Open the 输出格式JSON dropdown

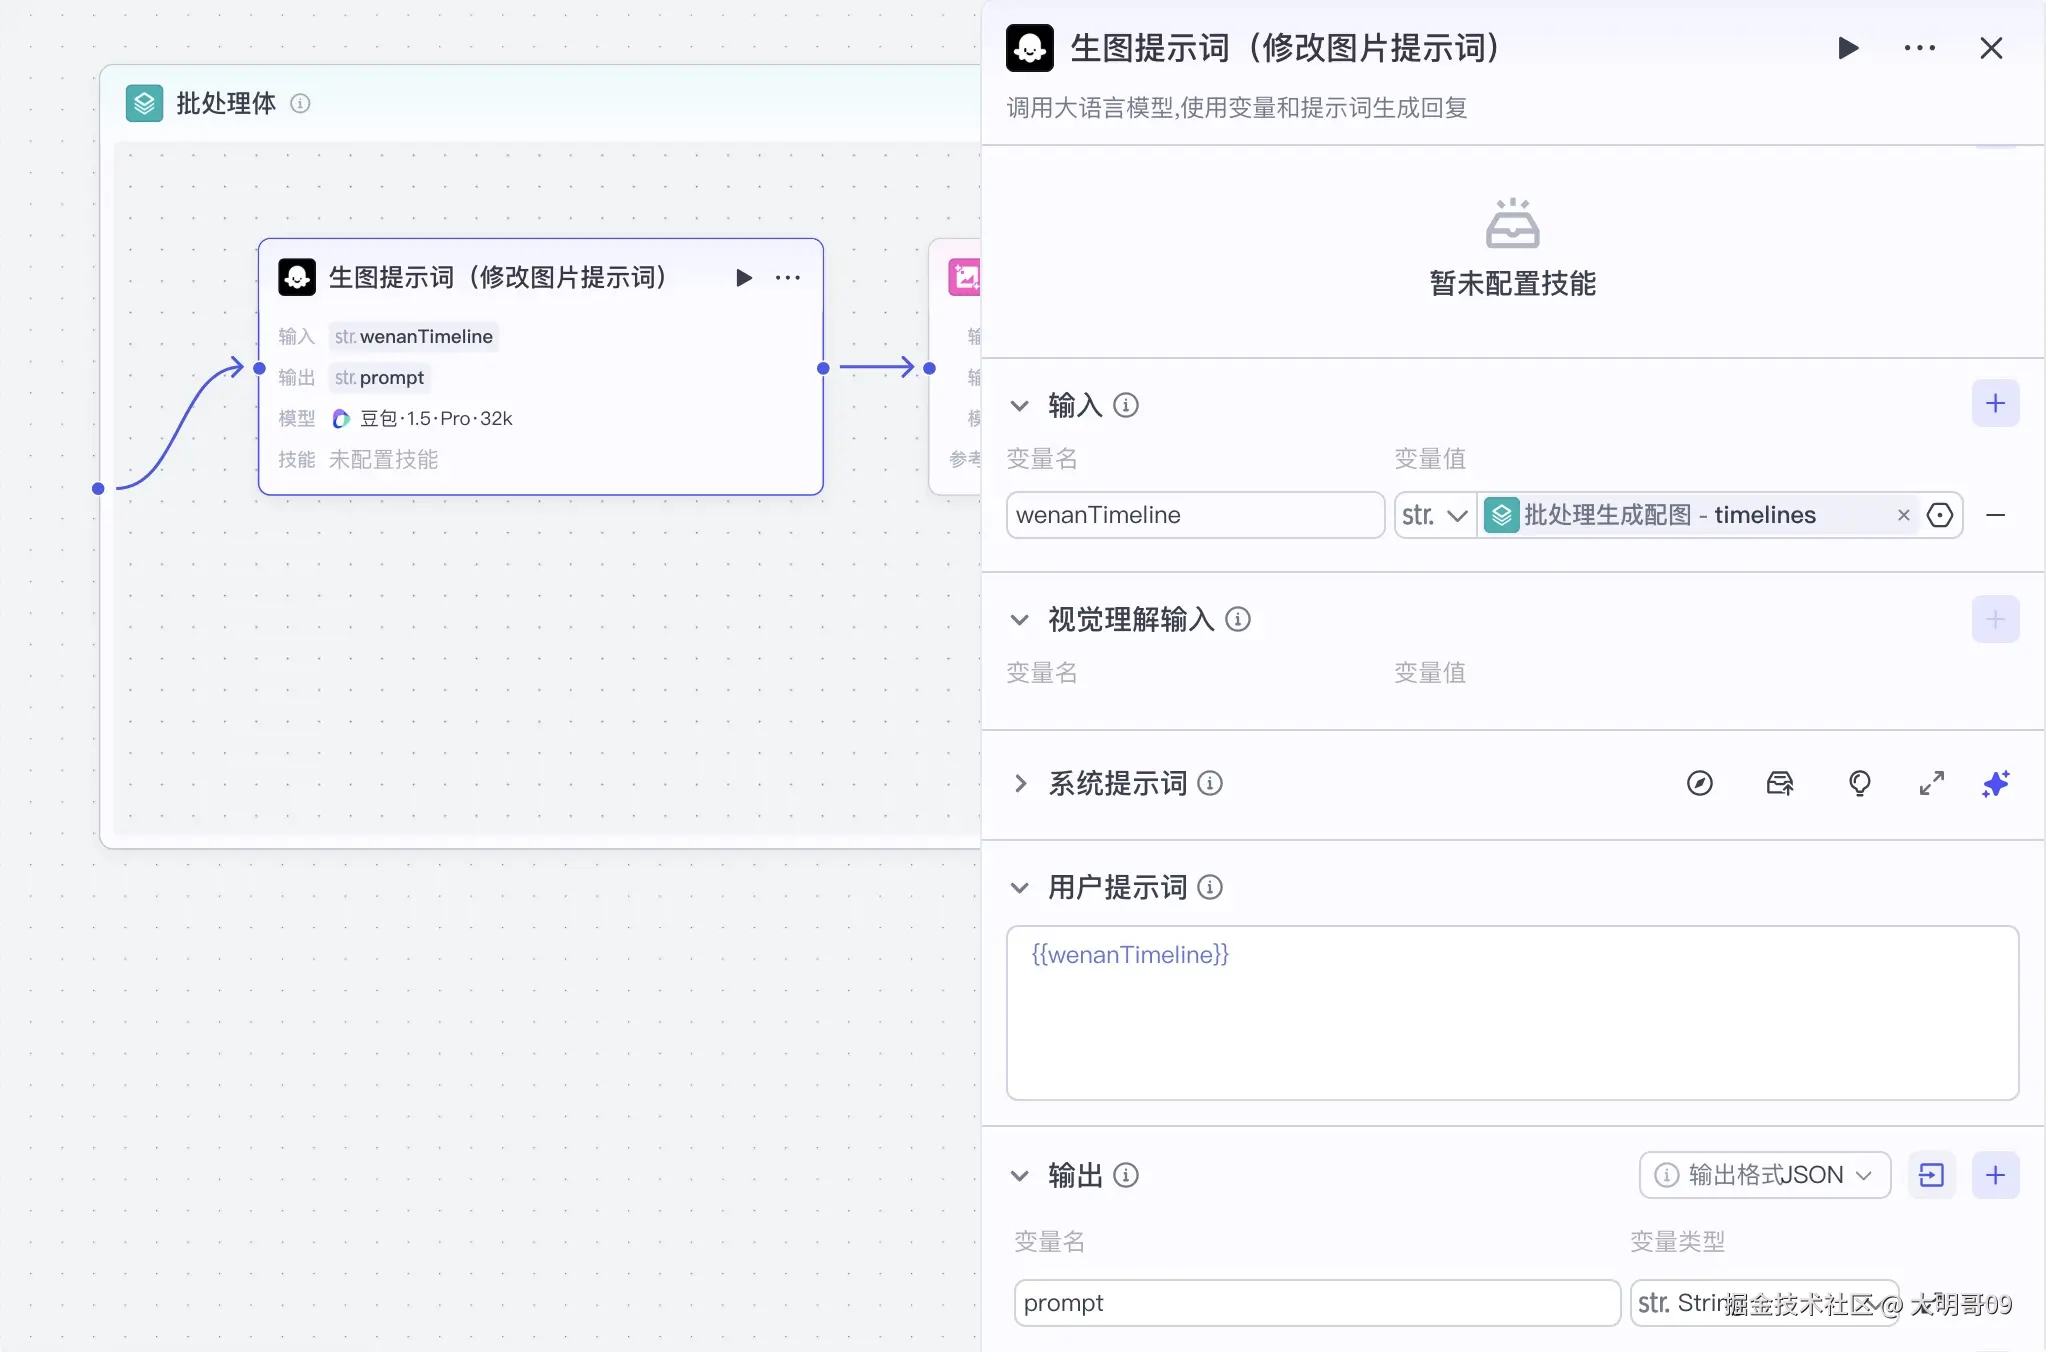pos(1765,1175)
